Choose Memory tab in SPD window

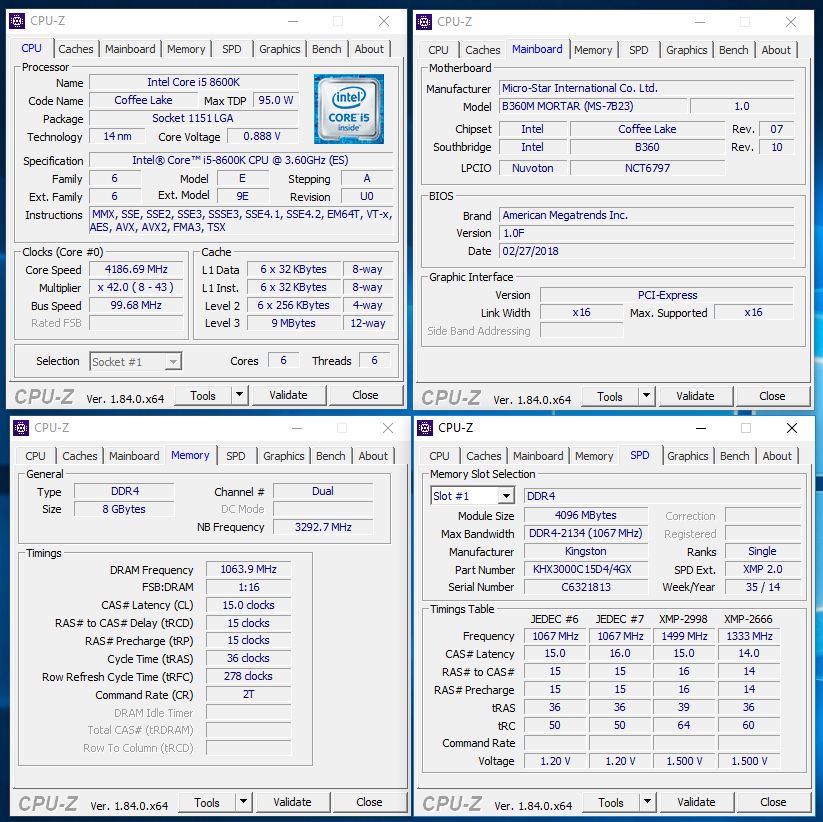click(594, 456)
